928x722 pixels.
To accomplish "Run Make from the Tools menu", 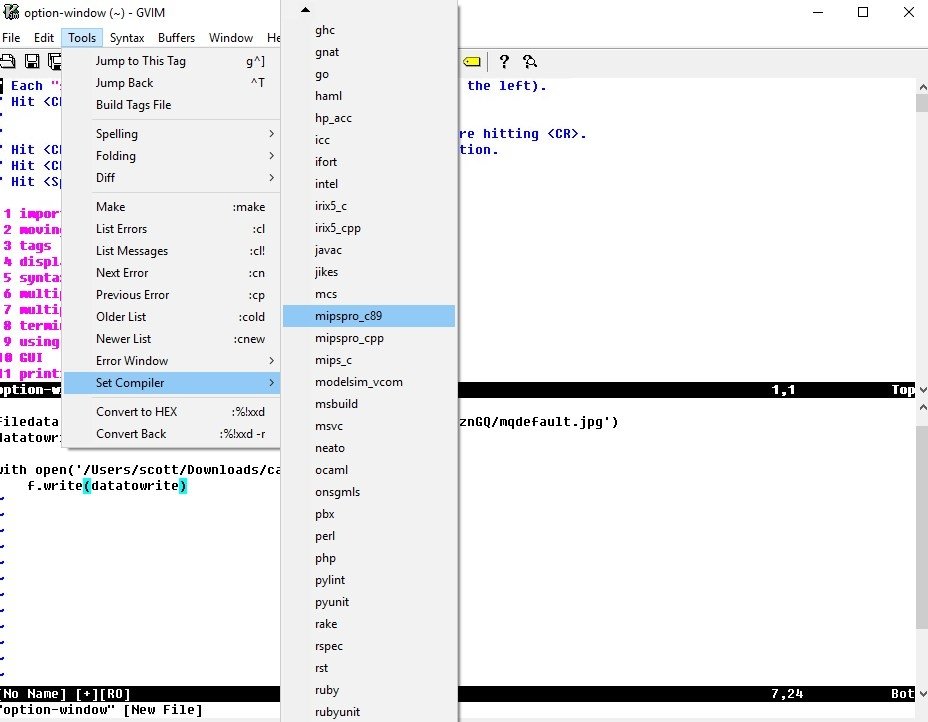I will click(172, 207).
